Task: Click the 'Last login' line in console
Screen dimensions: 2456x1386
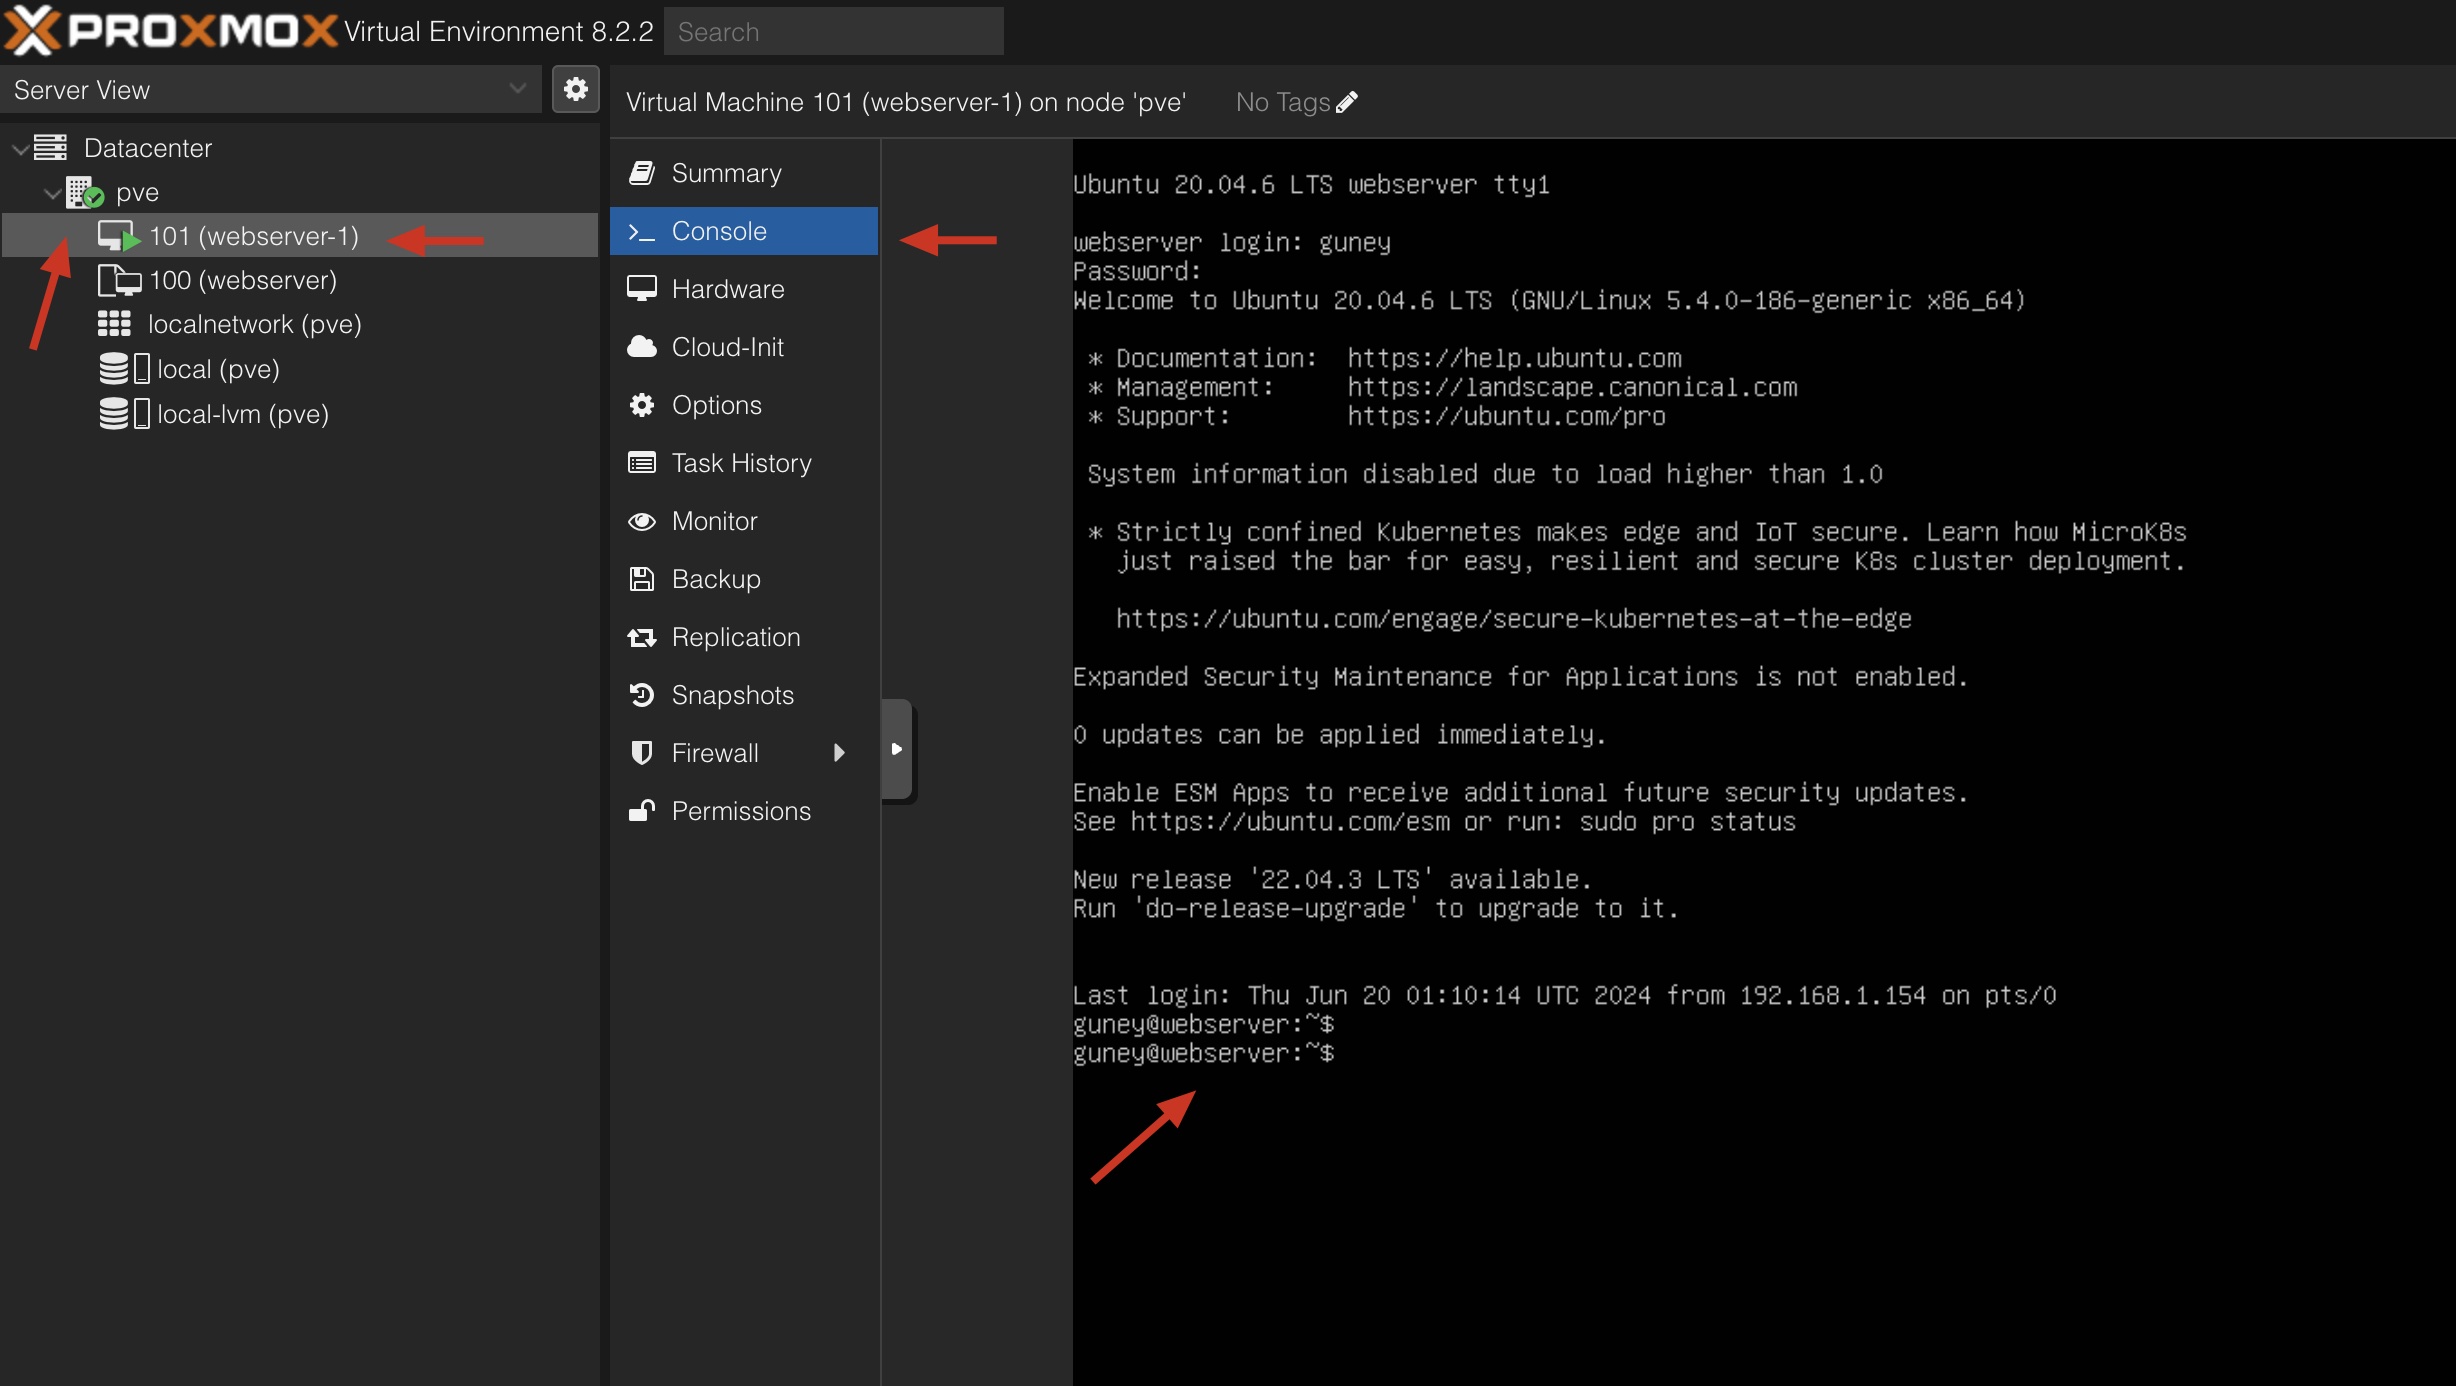Action: point(1564,995)
